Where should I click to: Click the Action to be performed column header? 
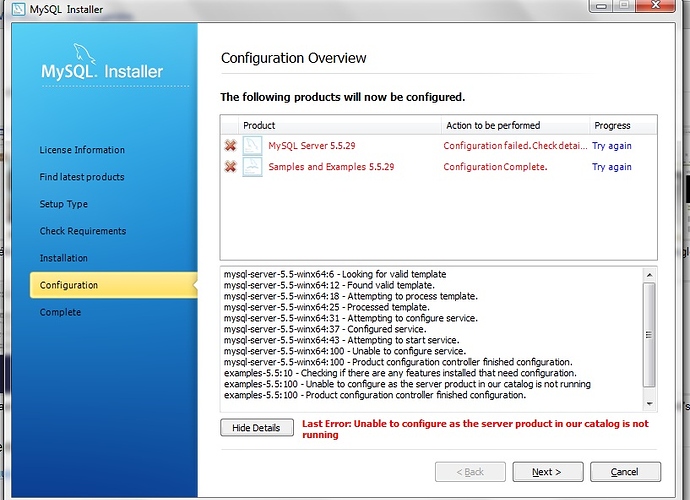pyautogui.click(x=515, y=125)
